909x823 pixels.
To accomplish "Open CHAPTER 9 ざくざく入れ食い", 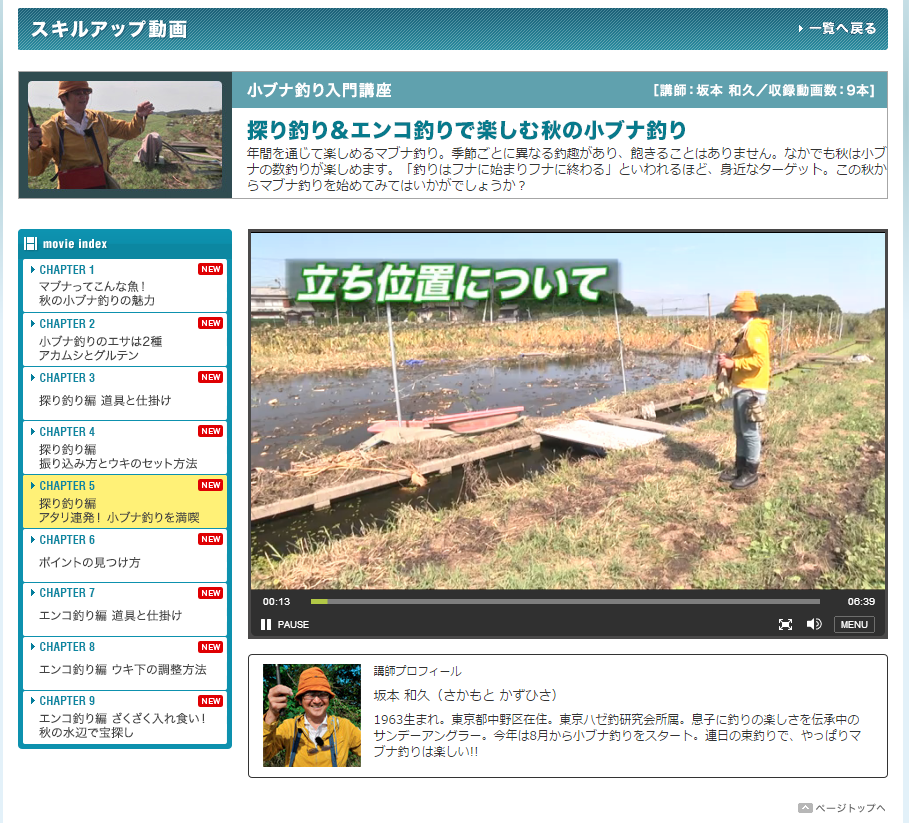I will 125,717.
